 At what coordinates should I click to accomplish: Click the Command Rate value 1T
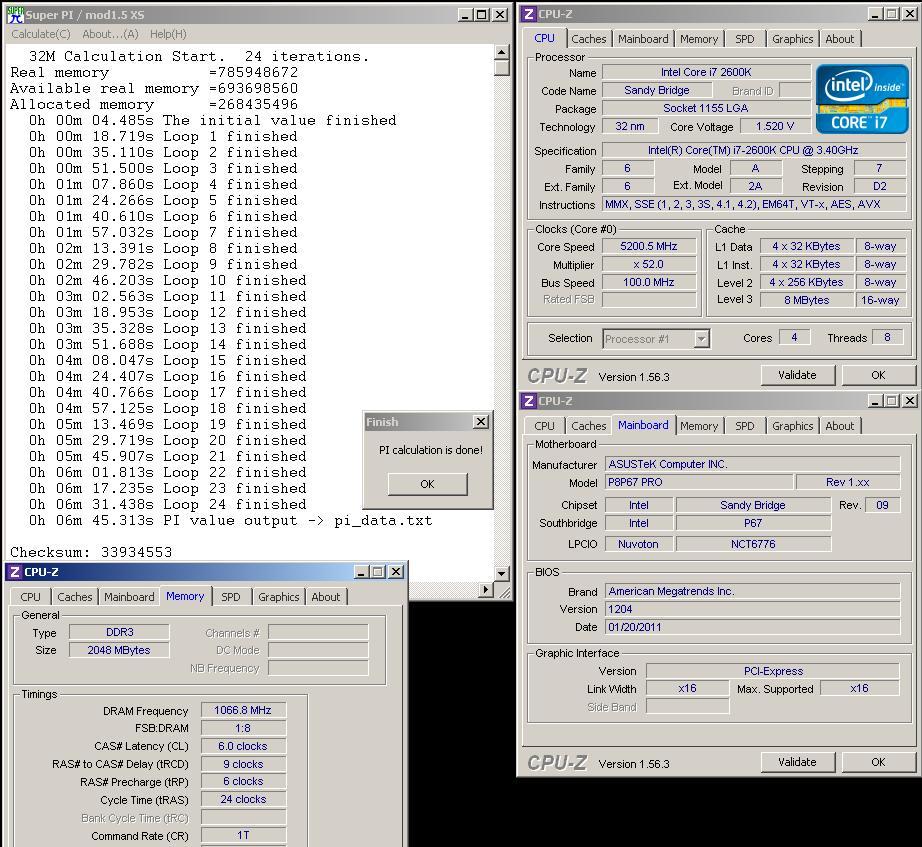[x=243, y=836]
